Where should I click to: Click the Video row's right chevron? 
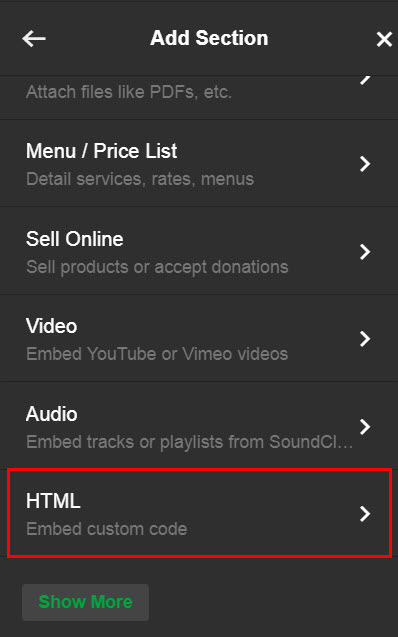point(365,338)
